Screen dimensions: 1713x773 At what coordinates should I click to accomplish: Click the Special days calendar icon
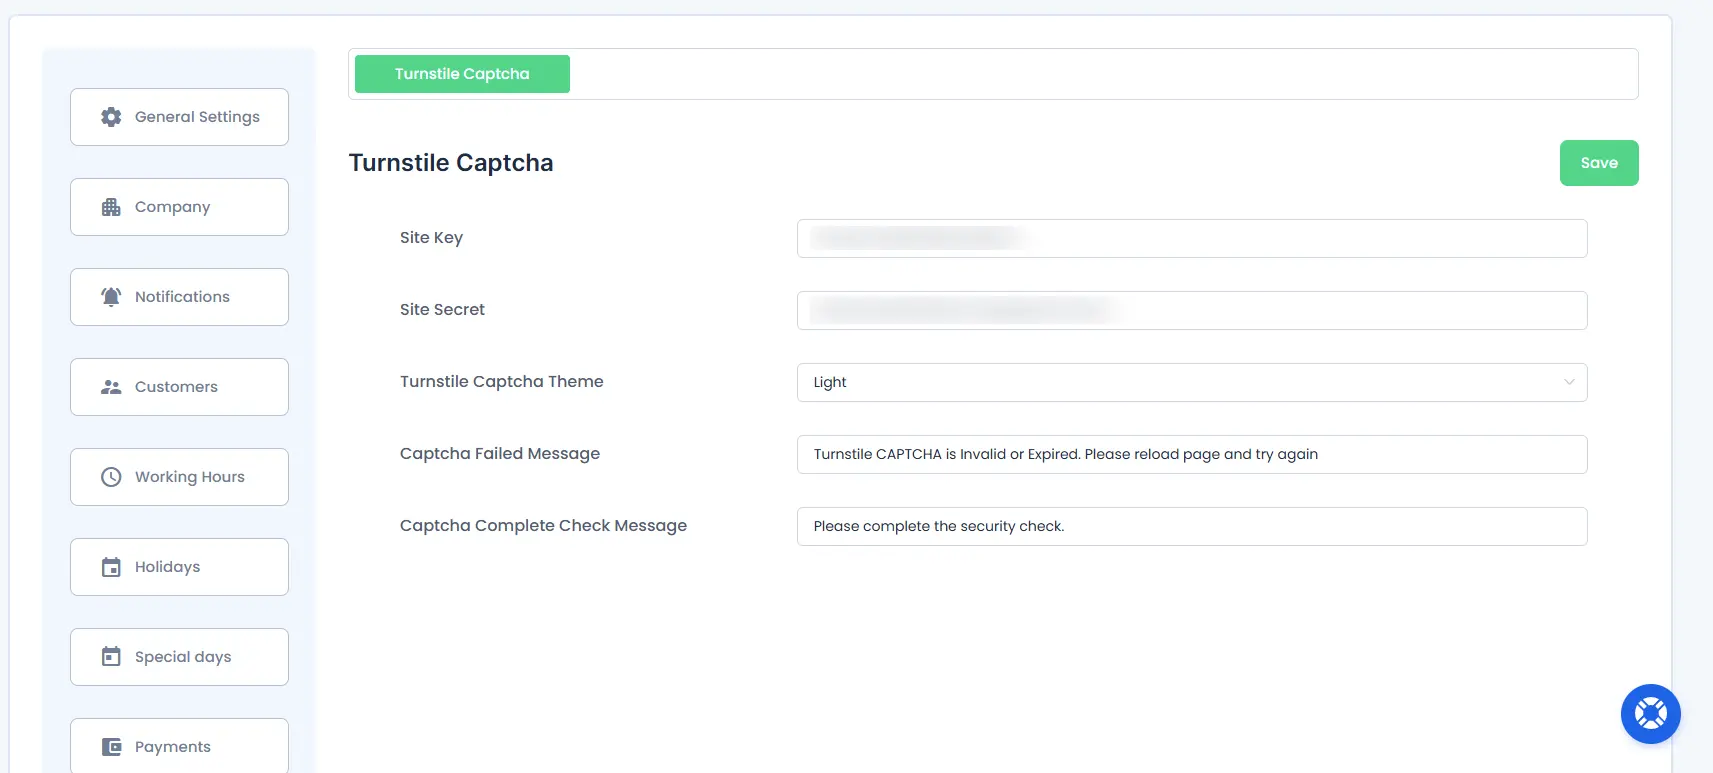pyautogui.click(x=111, y=657)
